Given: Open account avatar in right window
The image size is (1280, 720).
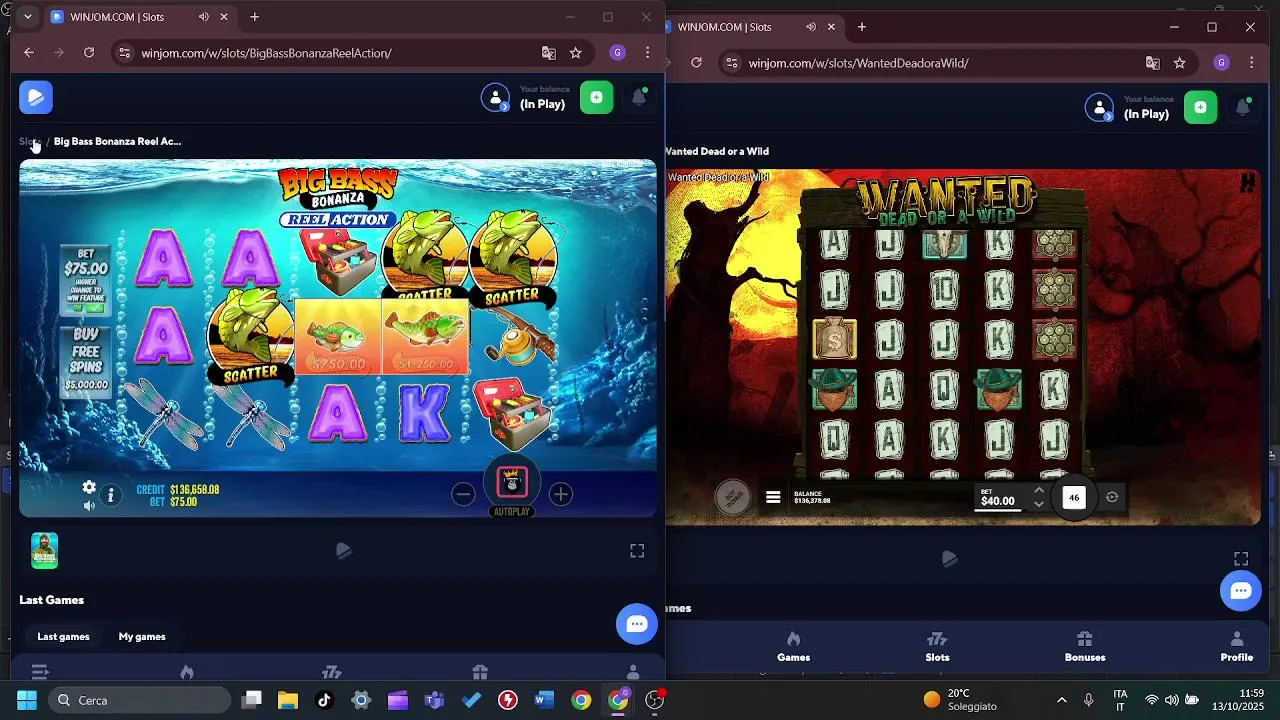Looking at the screenshot, I should pos(1099,107).
